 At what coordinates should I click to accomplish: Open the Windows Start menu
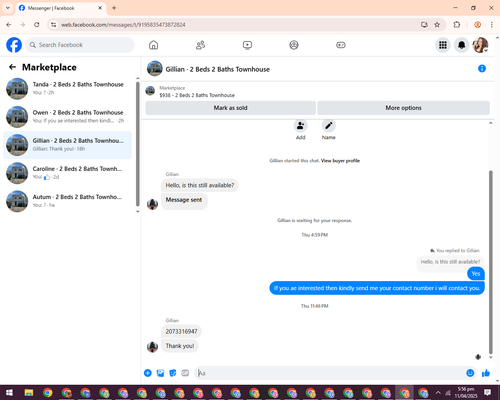click(x=9, y=393)
